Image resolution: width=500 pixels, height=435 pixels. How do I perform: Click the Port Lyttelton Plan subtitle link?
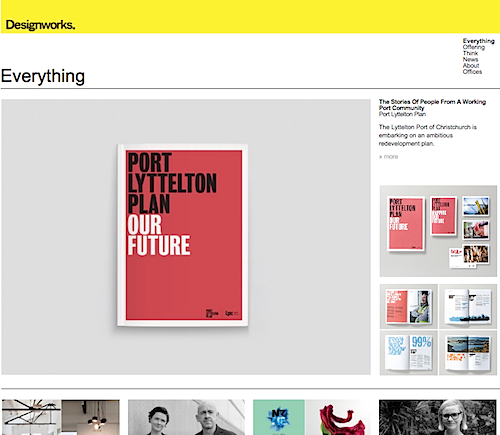(402, 114)
